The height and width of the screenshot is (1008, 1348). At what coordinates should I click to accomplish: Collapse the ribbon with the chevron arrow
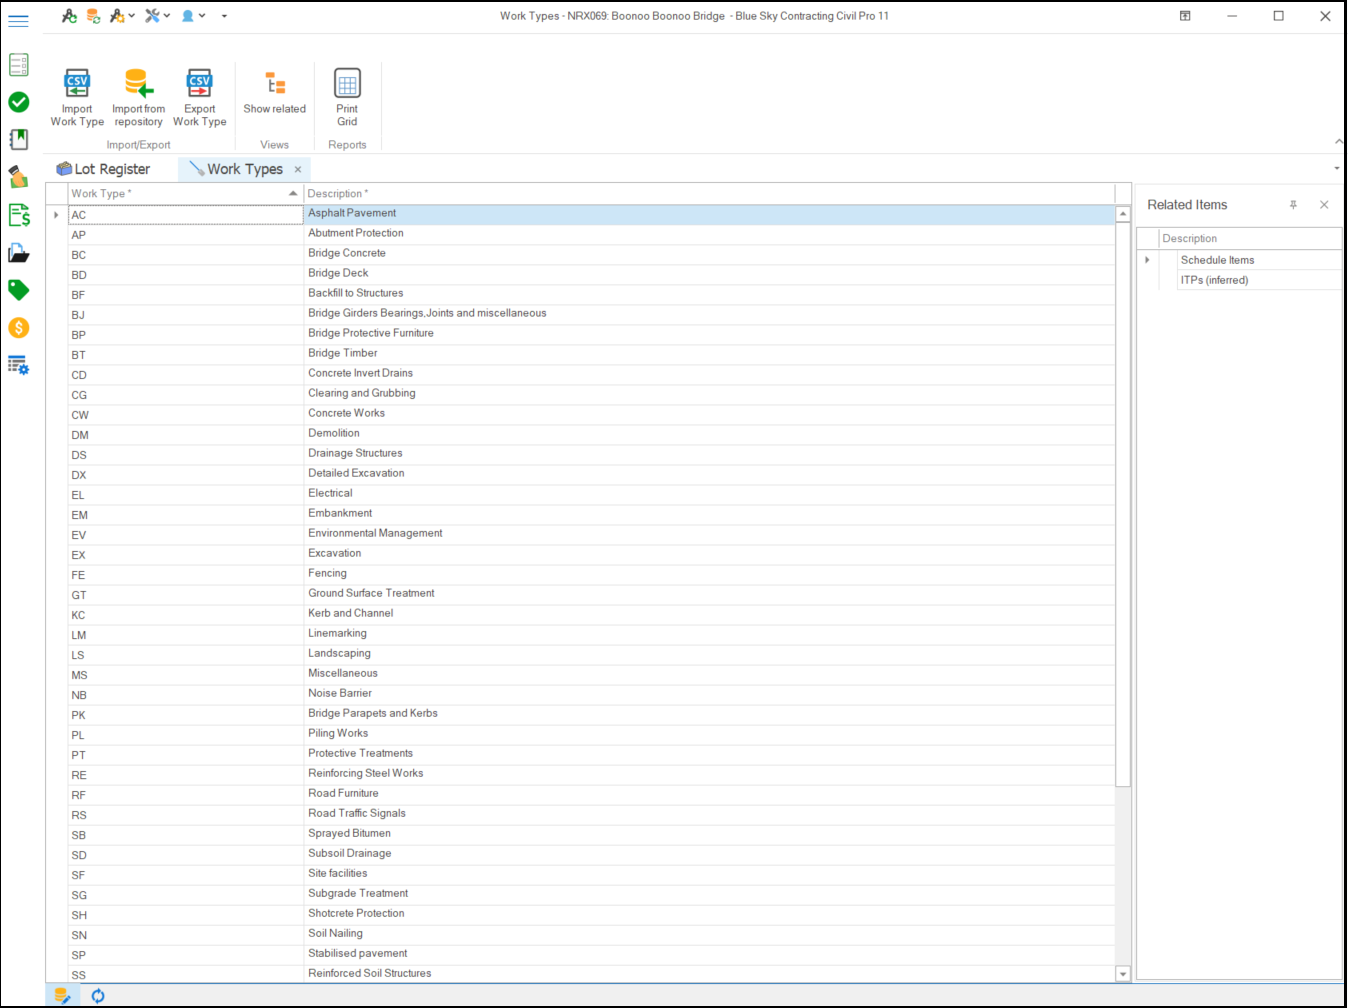click(1338, 142)
